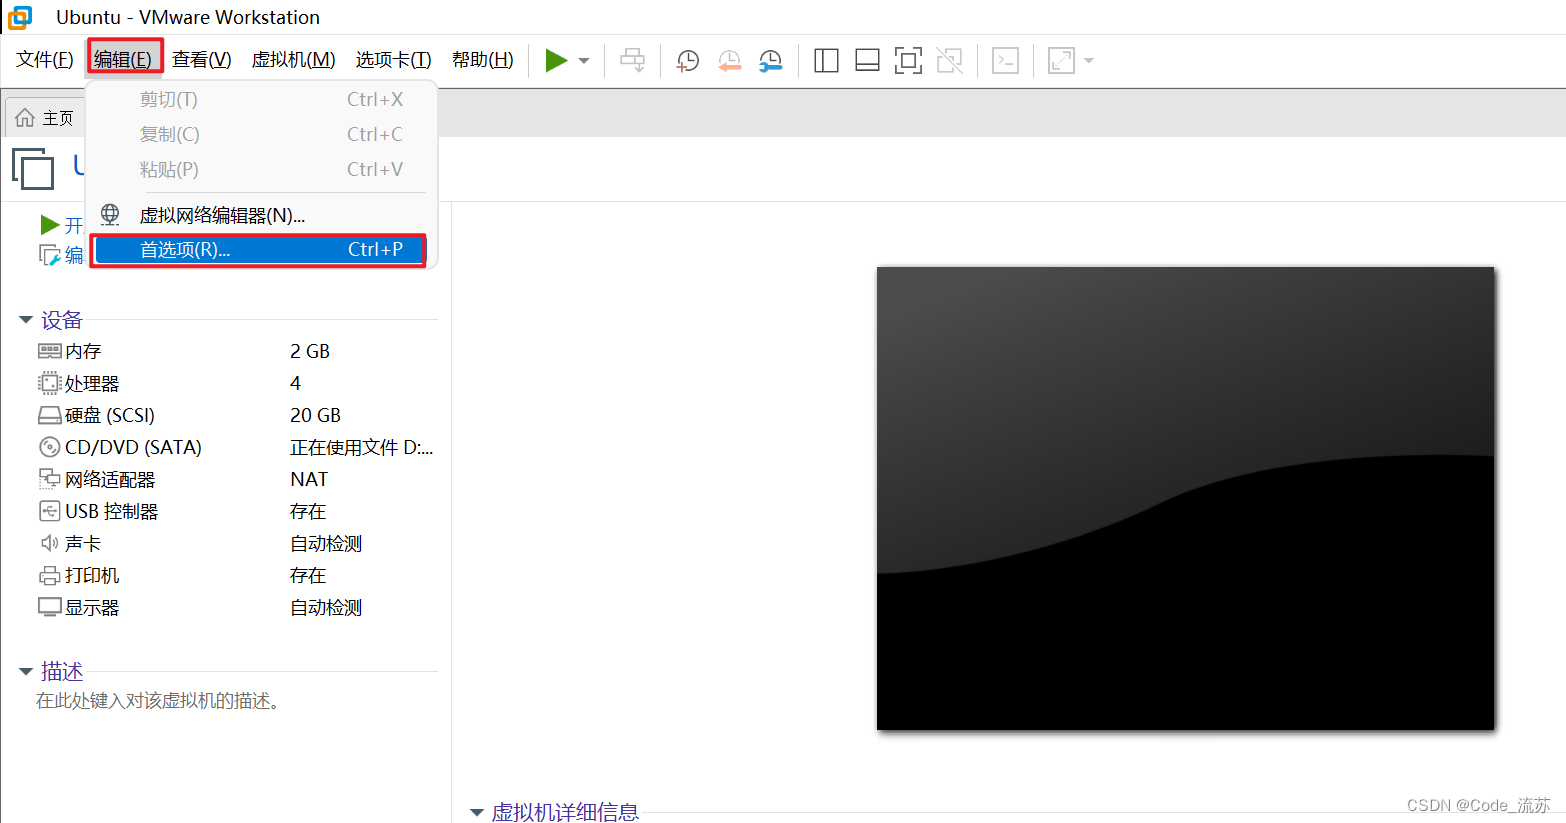Open the console view toolbar icon

(x=1005, y=61)
